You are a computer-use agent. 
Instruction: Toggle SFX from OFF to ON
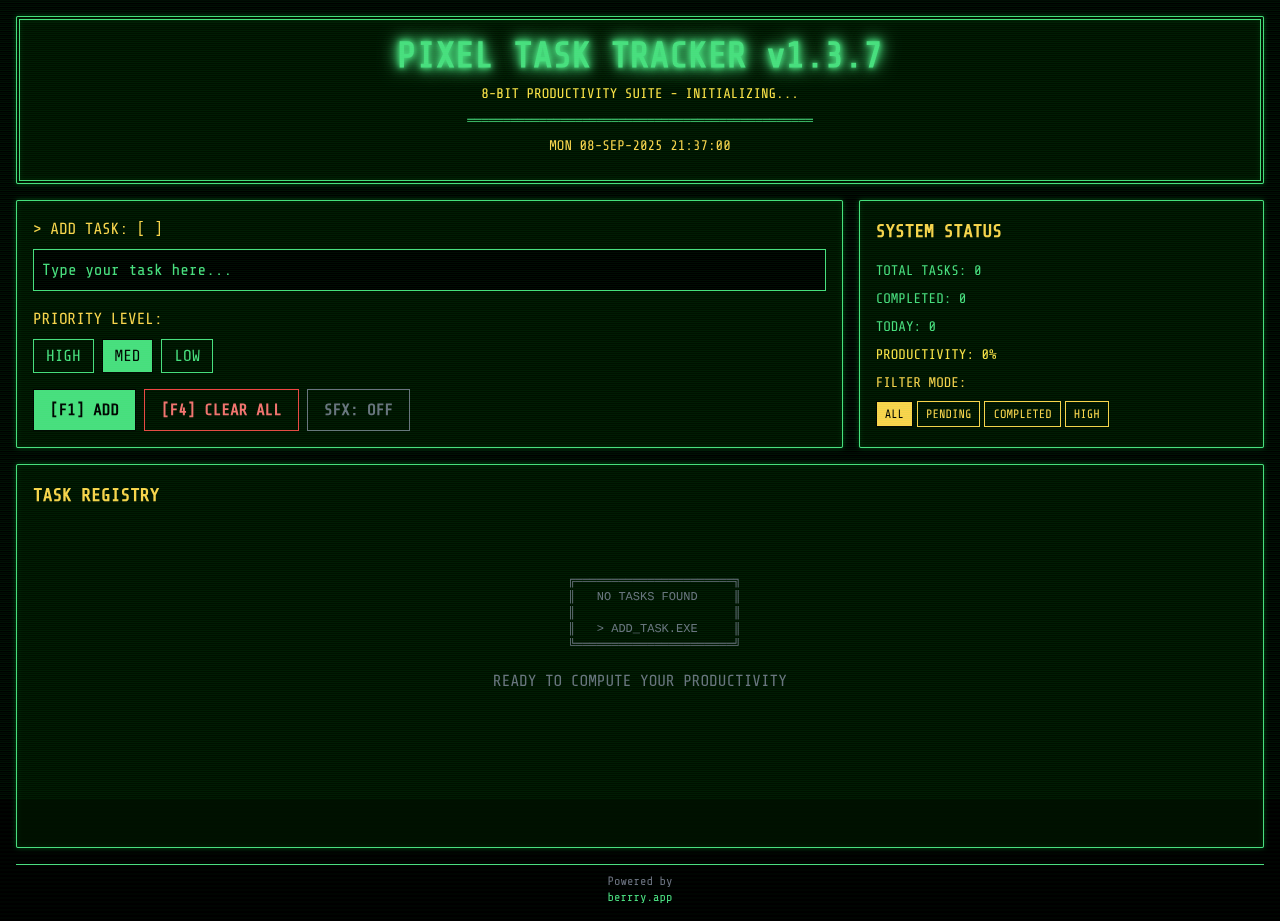pos(358,409)
